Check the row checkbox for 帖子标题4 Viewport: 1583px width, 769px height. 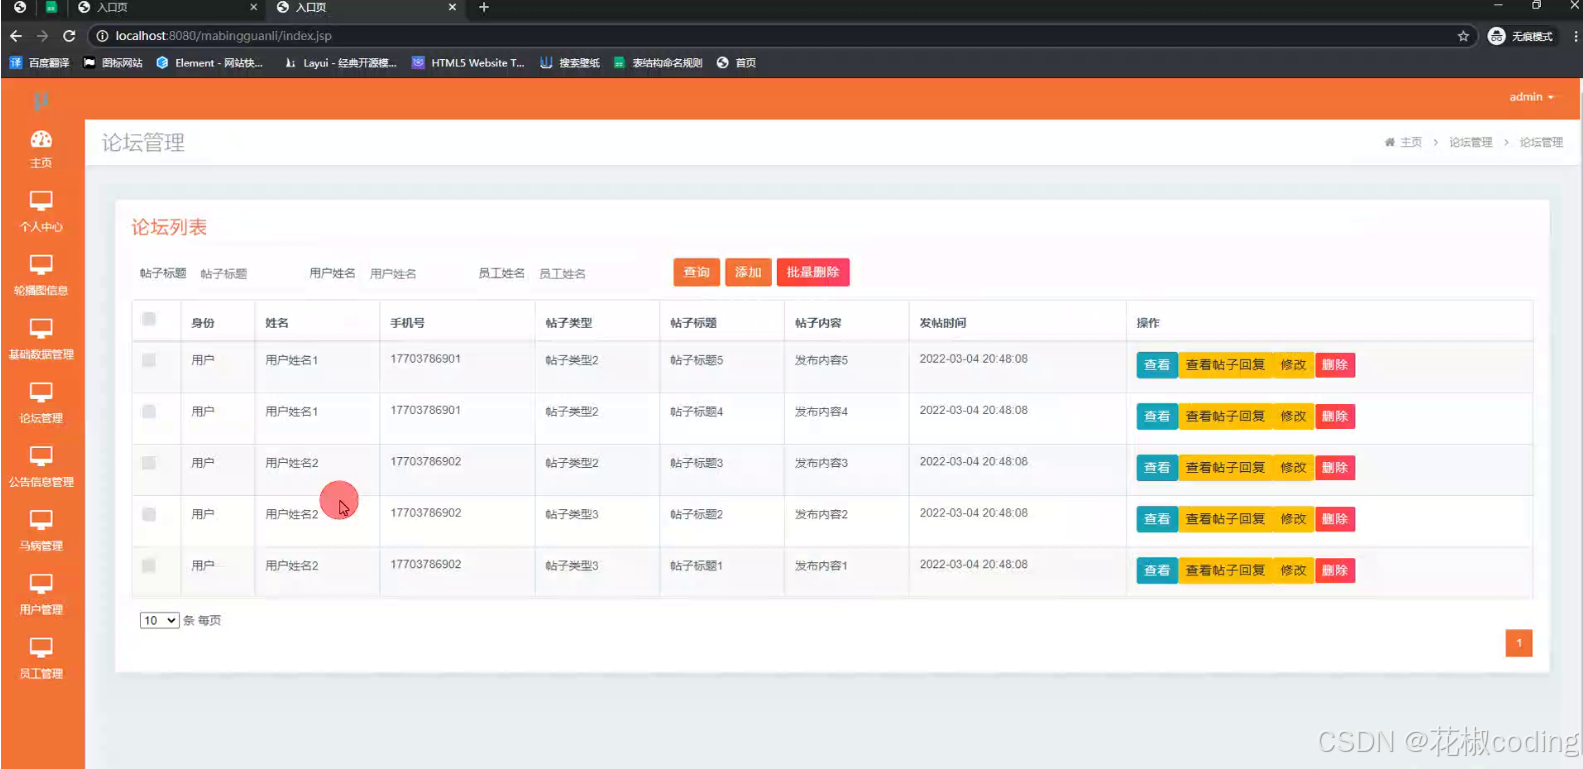149,411
